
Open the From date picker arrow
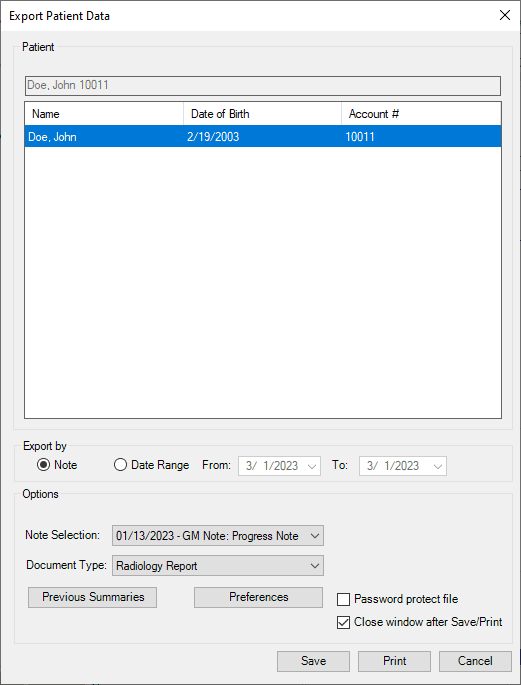312,466
